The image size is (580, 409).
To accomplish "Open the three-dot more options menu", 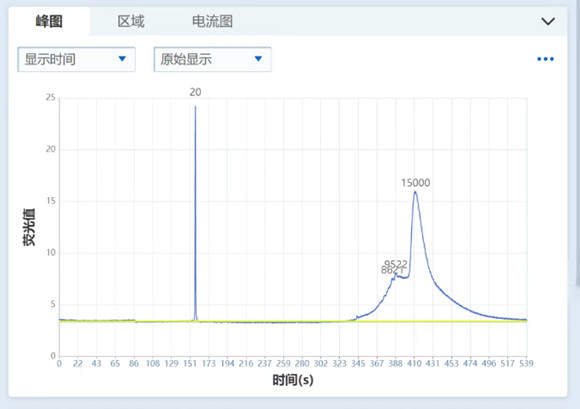I will (x=545, y=59).
